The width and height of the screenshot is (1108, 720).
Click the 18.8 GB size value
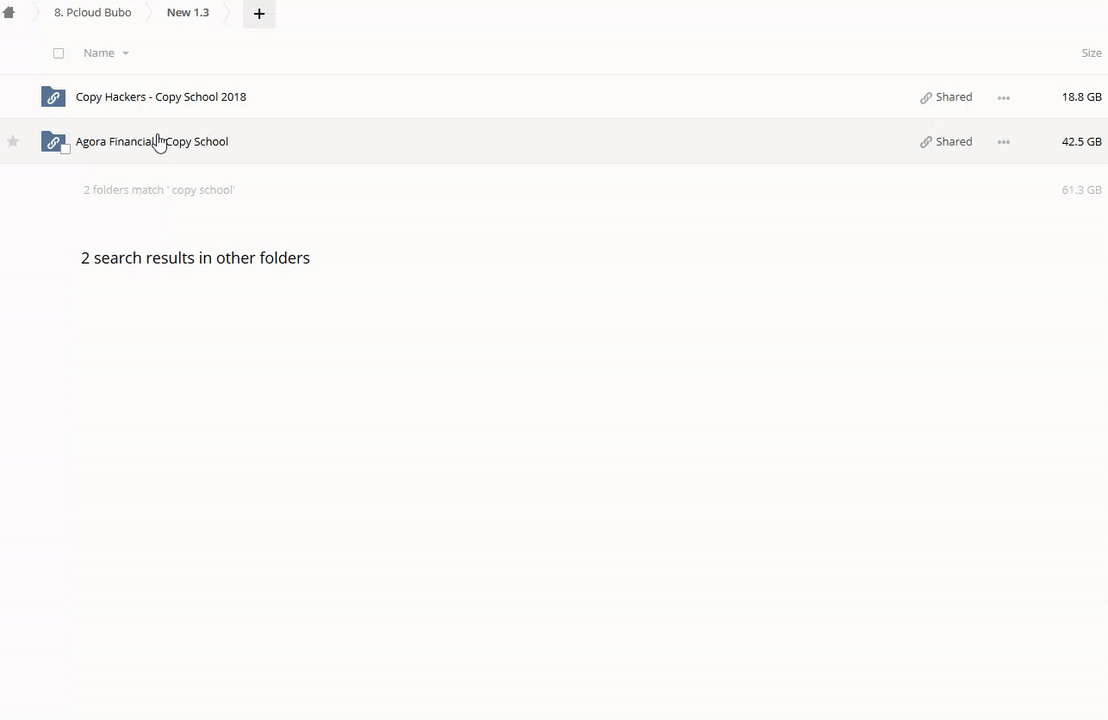pyautogui.click(x=1081, y=97)
